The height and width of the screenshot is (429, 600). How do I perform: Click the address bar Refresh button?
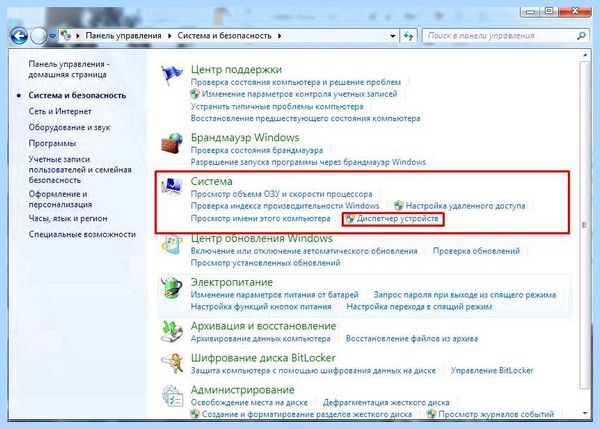(x=408, y=36)
